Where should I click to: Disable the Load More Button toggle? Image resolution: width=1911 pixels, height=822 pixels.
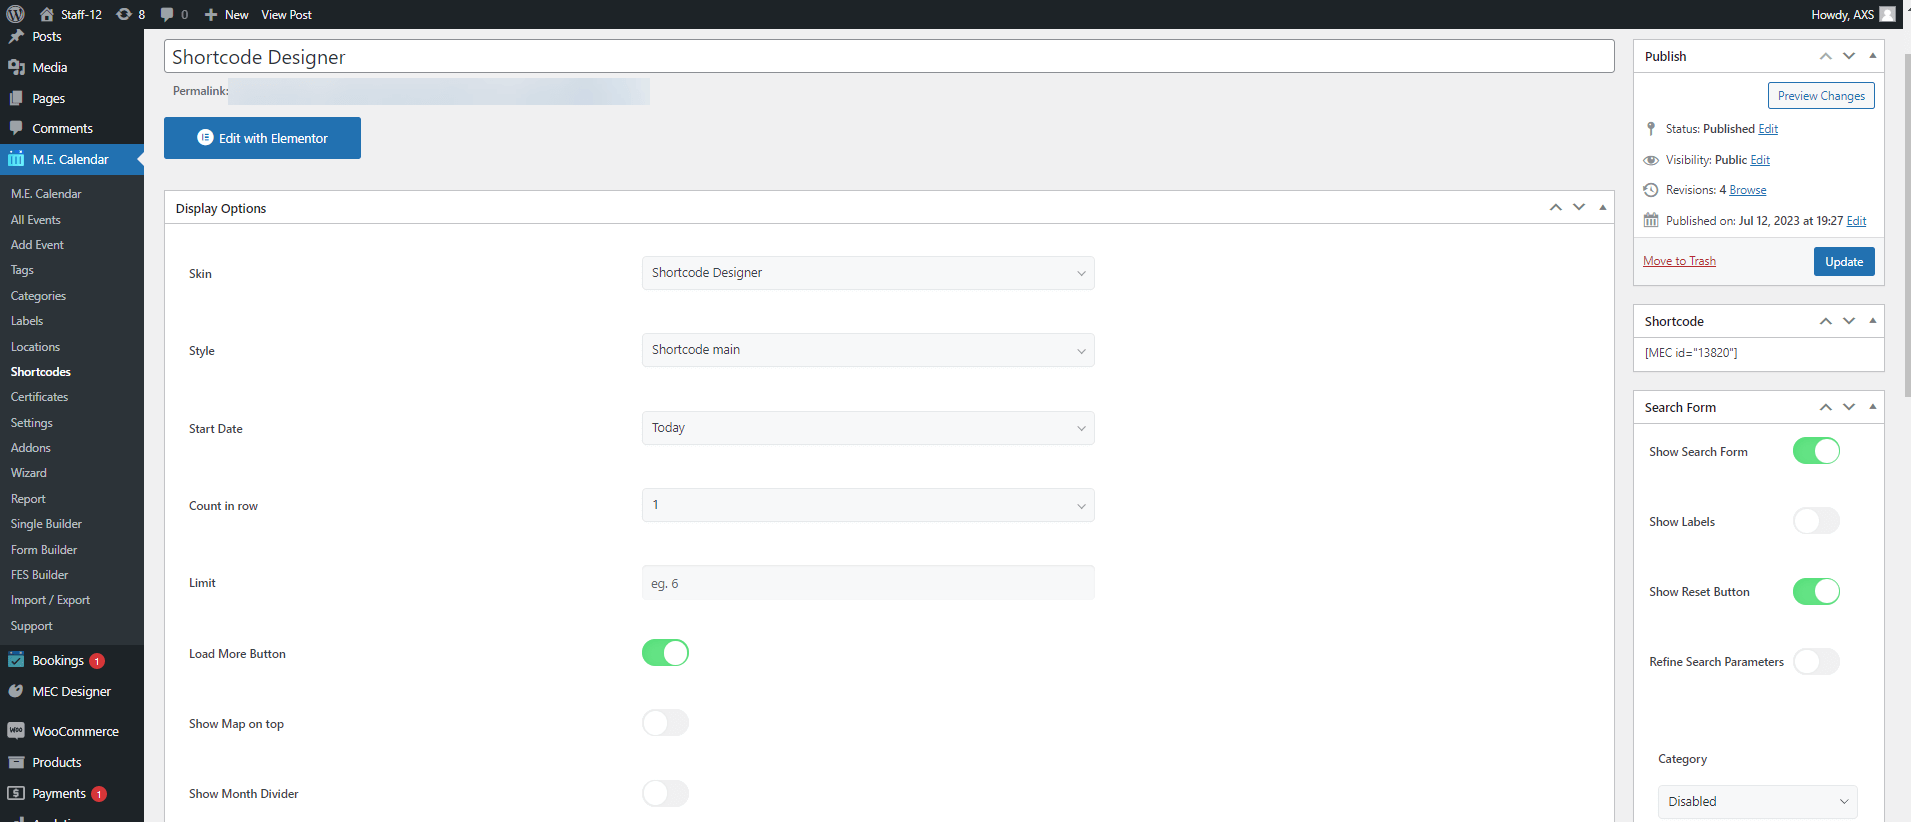click(665, 653)
